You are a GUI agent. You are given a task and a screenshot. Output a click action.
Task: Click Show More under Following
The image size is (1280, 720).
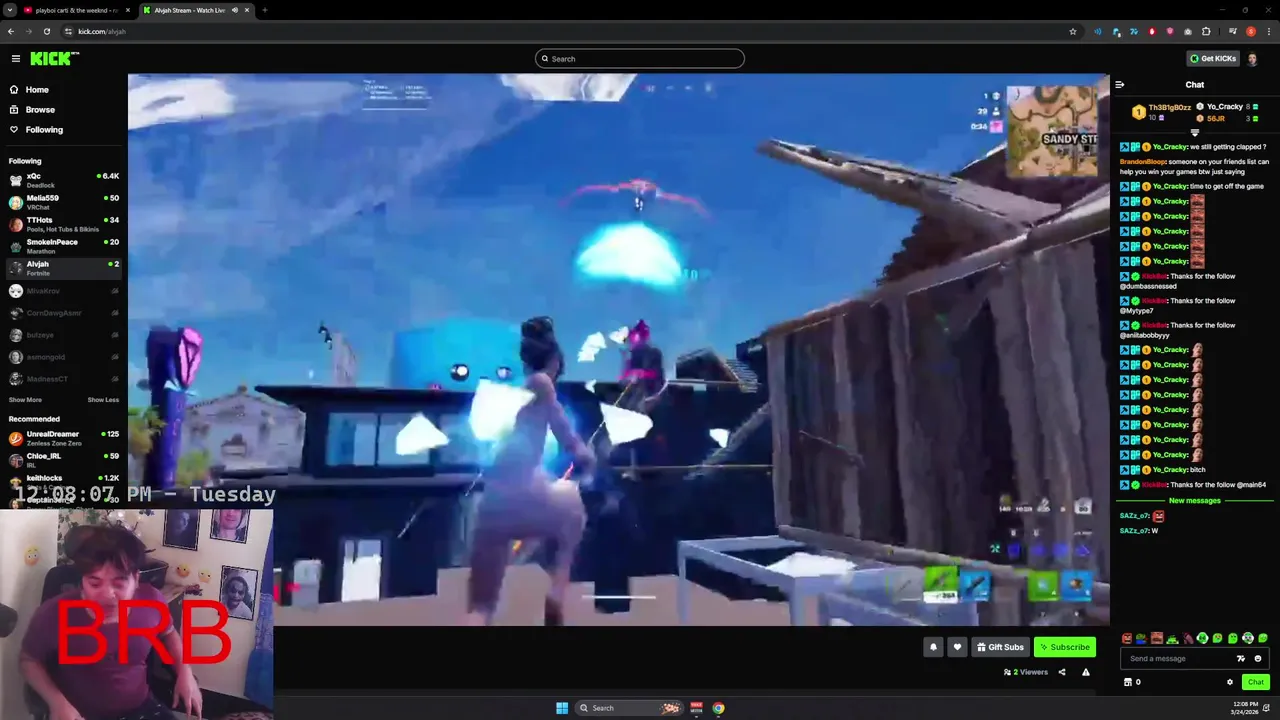[25, 400]
